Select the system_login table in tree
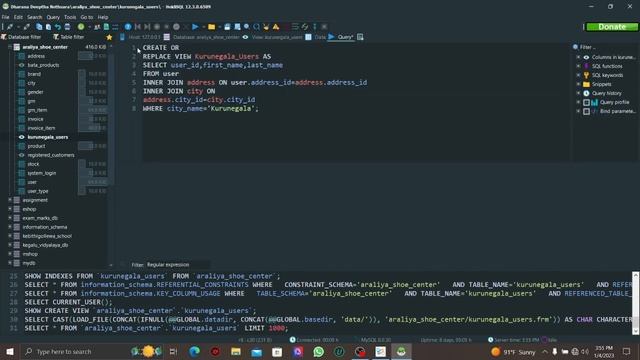The height and width of the screenshot is (360, 640). (x=42, y=173)
